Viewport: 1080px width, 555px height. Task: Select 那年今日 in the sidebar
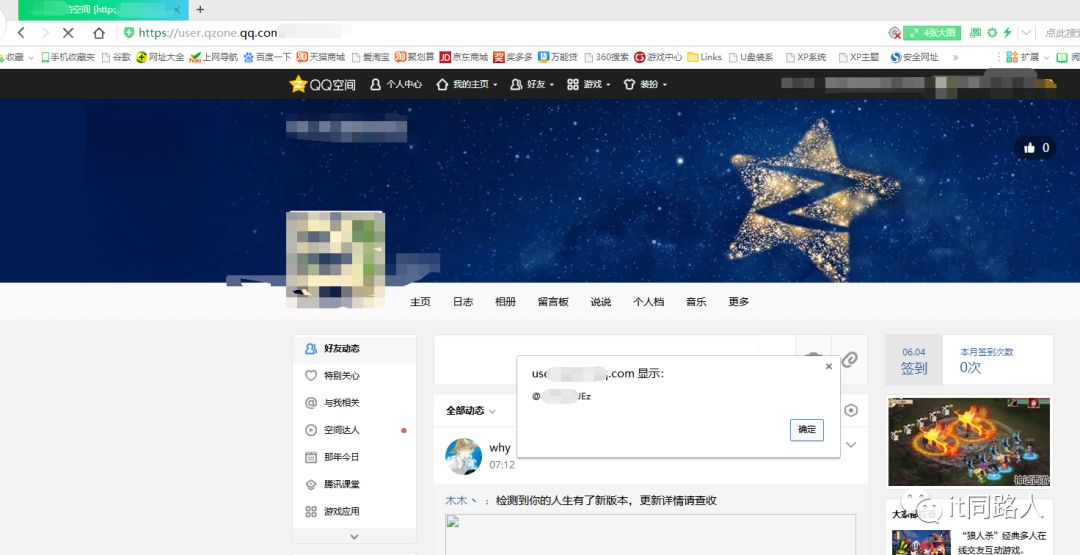(x=354, y=457)
